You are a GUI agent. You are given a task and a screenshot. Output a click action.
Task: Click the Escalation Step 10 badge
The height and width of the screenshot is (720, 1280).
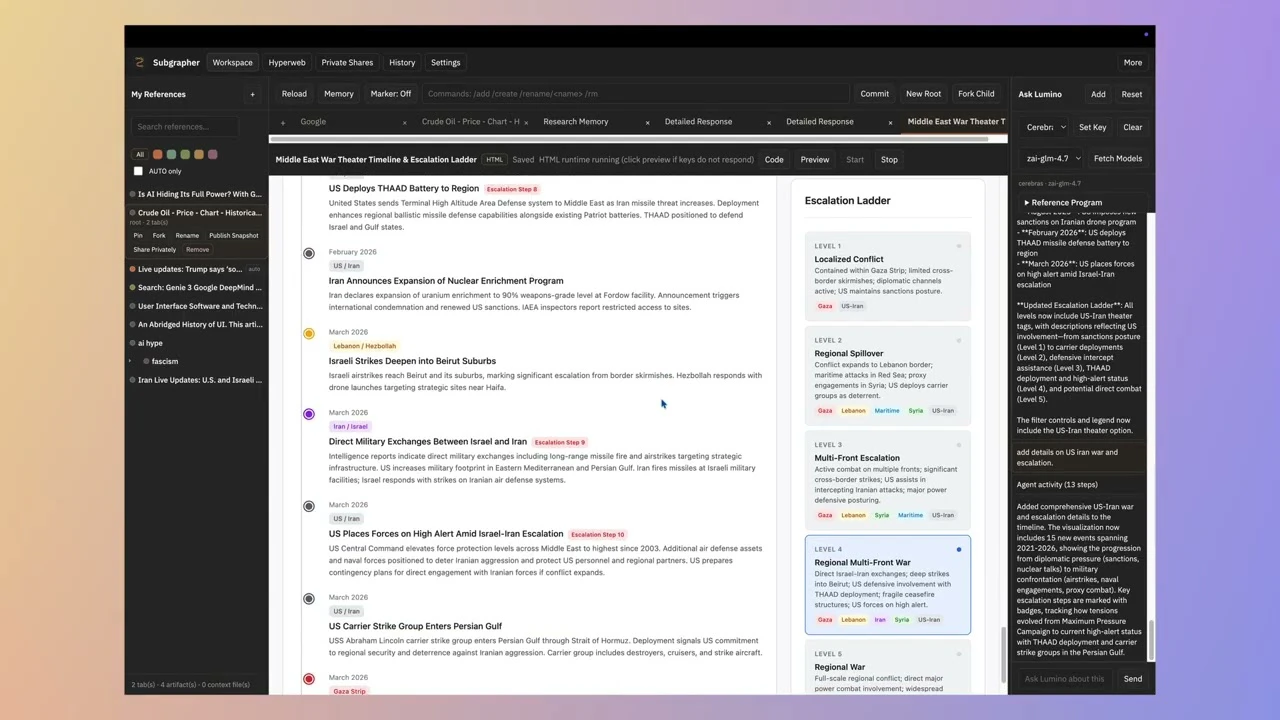click(x=598, y=534)
